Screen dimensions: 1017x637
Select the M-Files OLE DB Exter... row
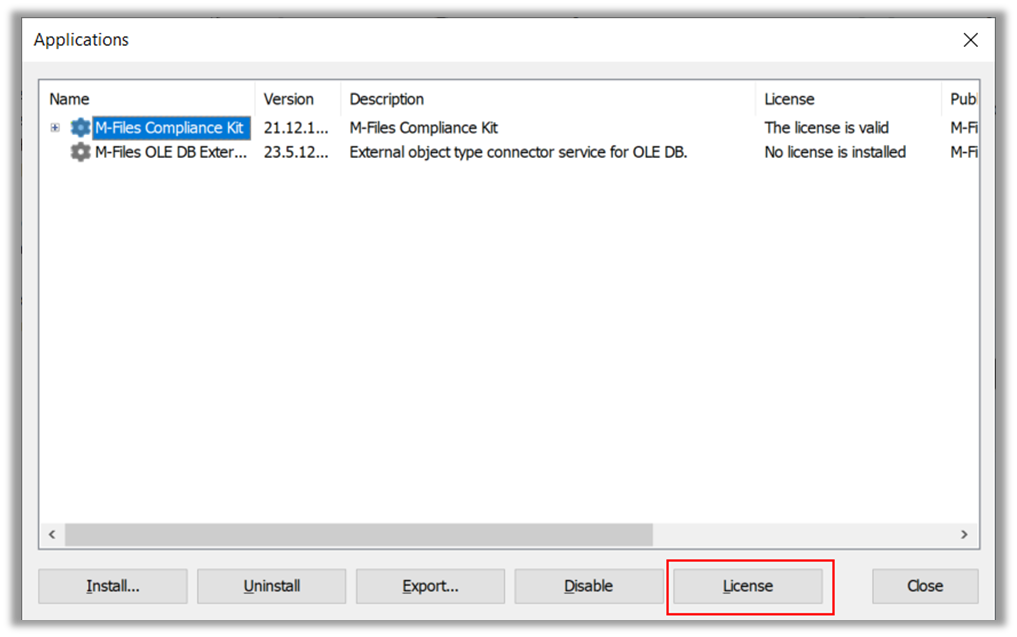[x=171, y=152]
